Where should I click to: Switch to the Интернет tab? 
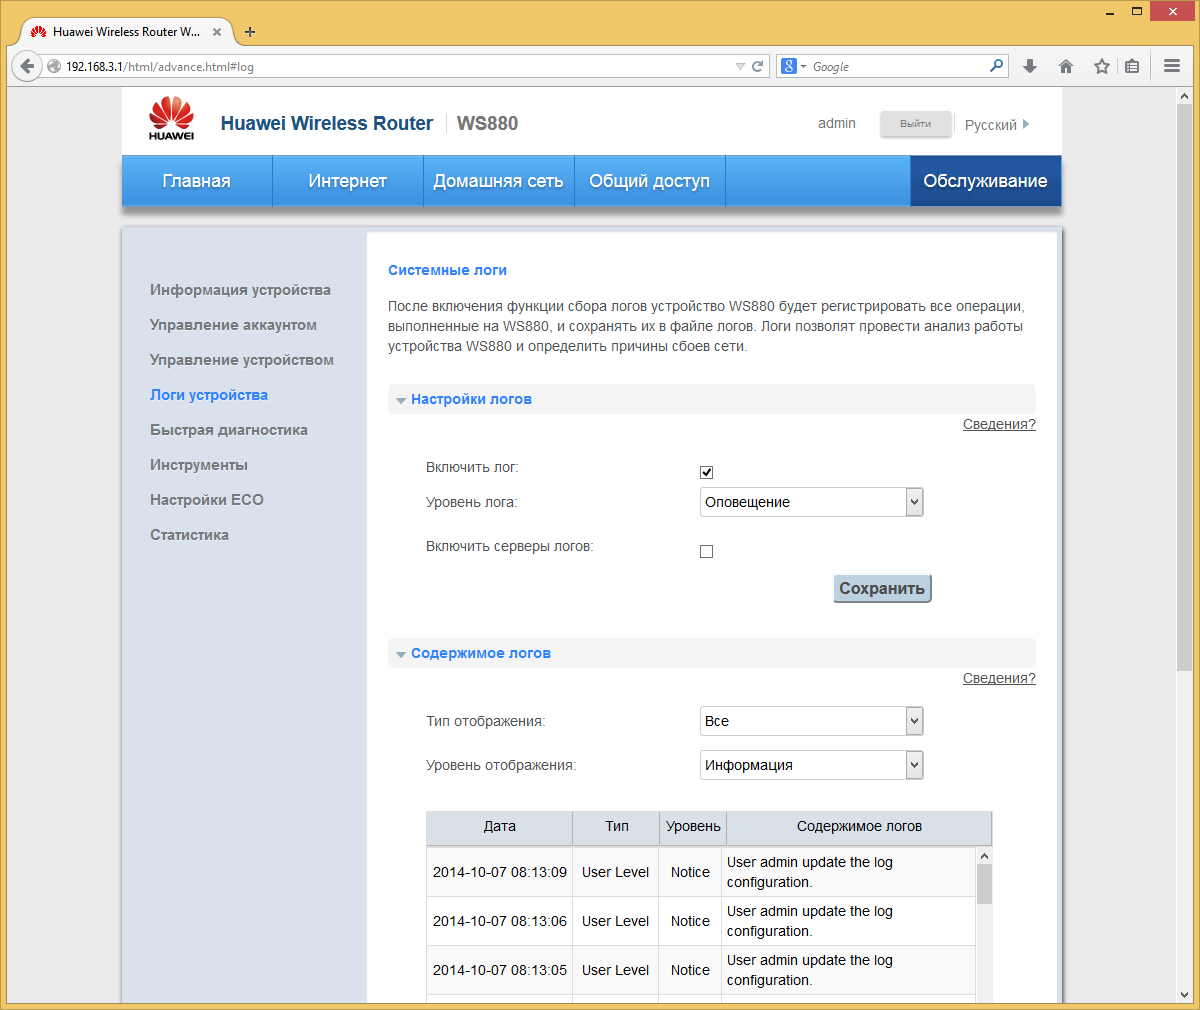tap(348, 181)
